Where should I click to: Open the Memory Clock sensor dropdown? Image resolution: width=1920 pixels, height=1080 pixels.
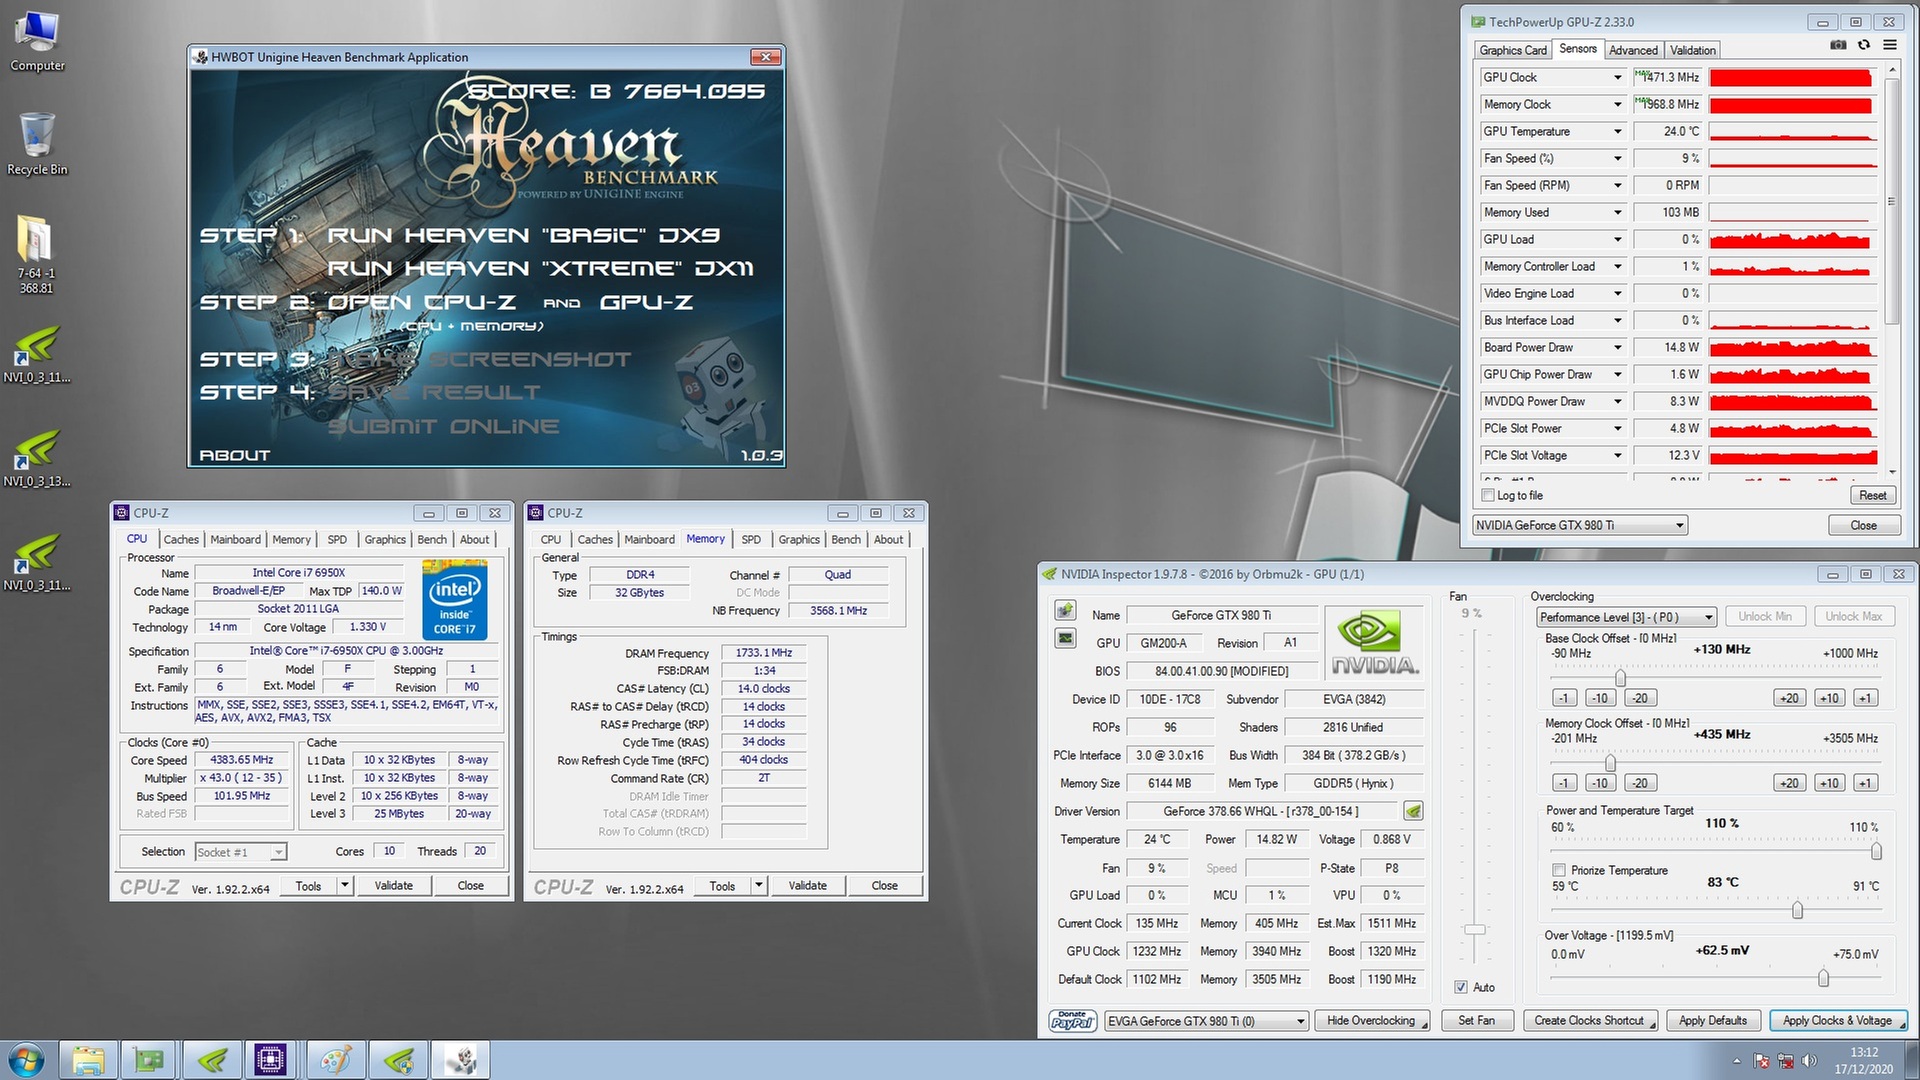point(1617,105)
